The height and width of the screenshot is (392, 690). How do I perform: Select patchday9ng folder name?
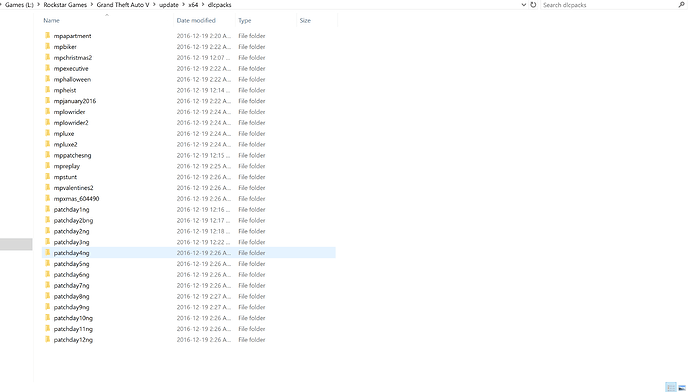click(71, 307)
